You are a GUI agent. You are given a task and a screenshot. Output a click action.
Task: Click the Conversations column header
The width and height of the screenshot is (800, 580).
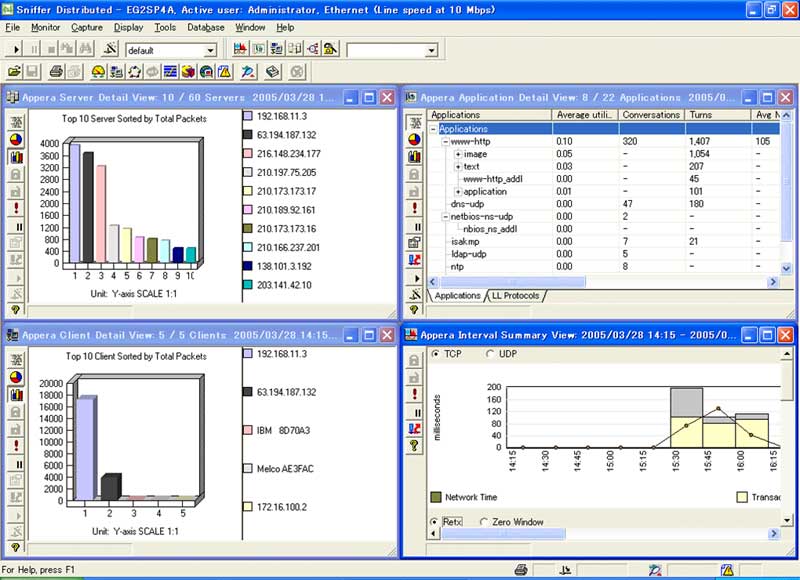(650, 115)
